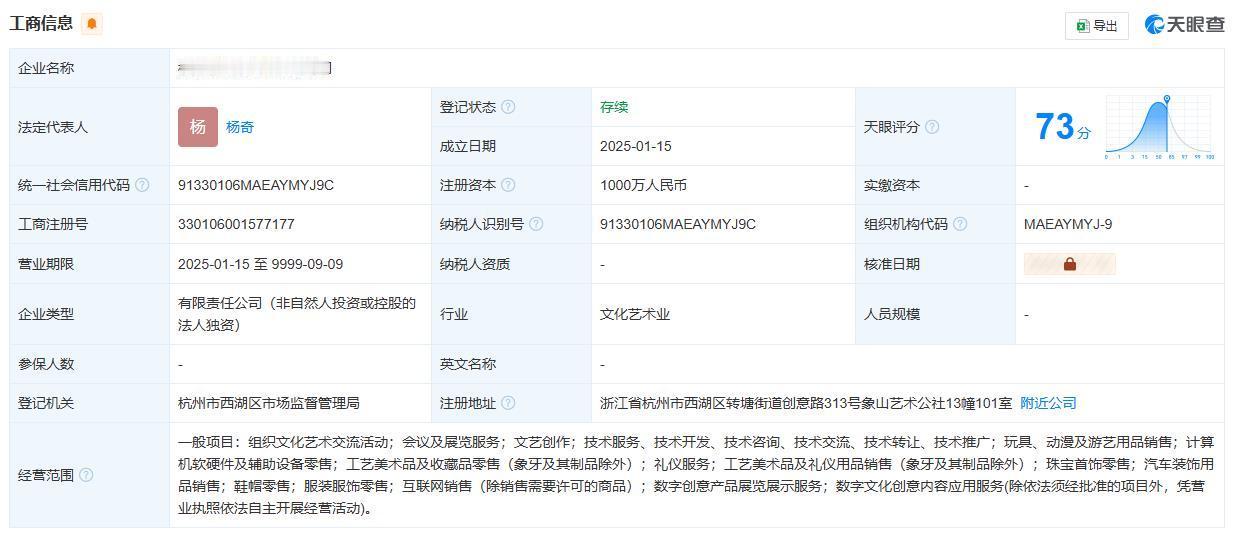Click the blurred company name field
The image size is (1237, 541).
click(254, 68)
